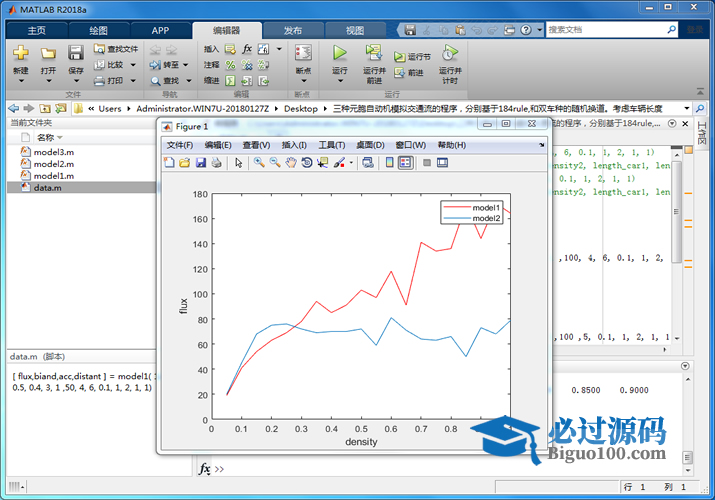Click the quick access save icon

410,30
